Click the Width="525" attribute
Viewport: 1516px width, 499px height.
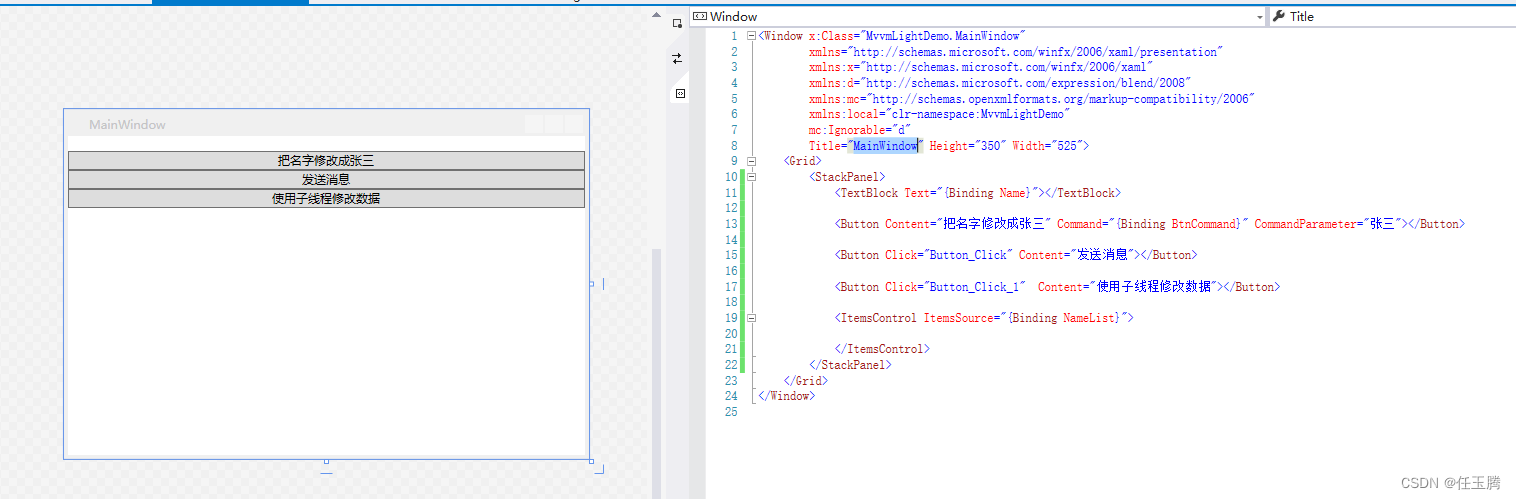pos(1047,146)
